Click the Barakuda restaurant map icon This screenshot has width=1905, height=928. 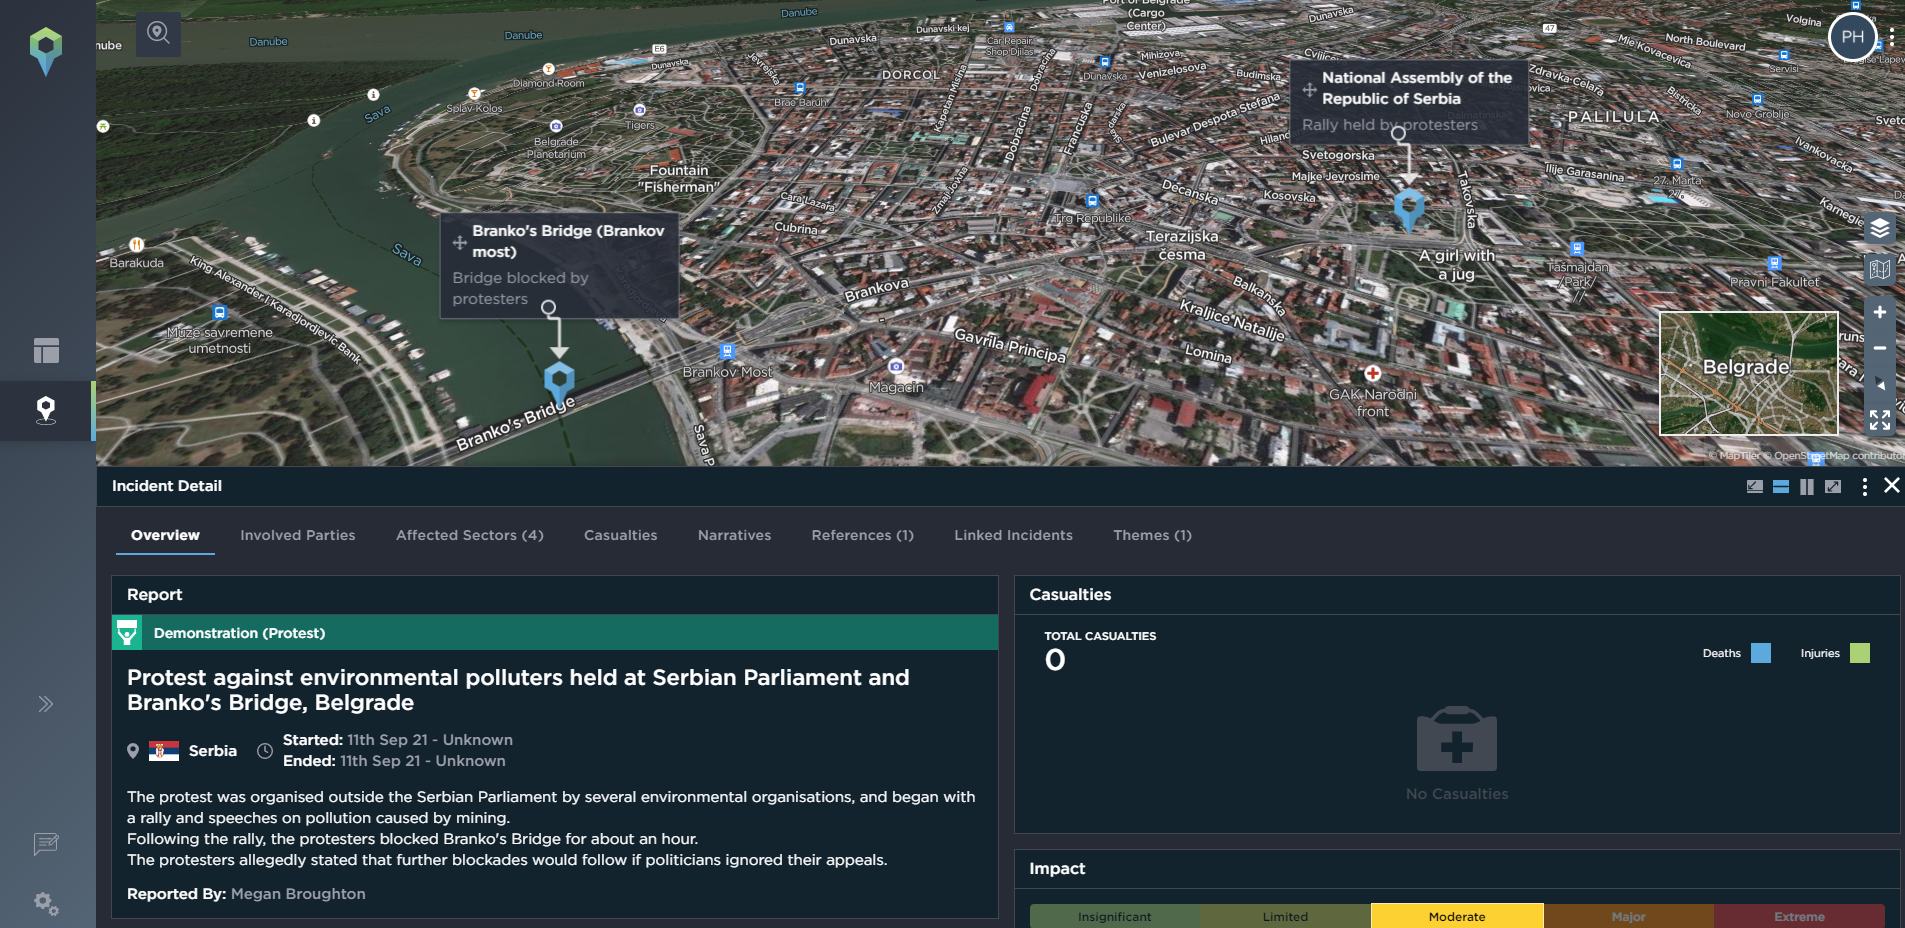[x=137, y=245]
